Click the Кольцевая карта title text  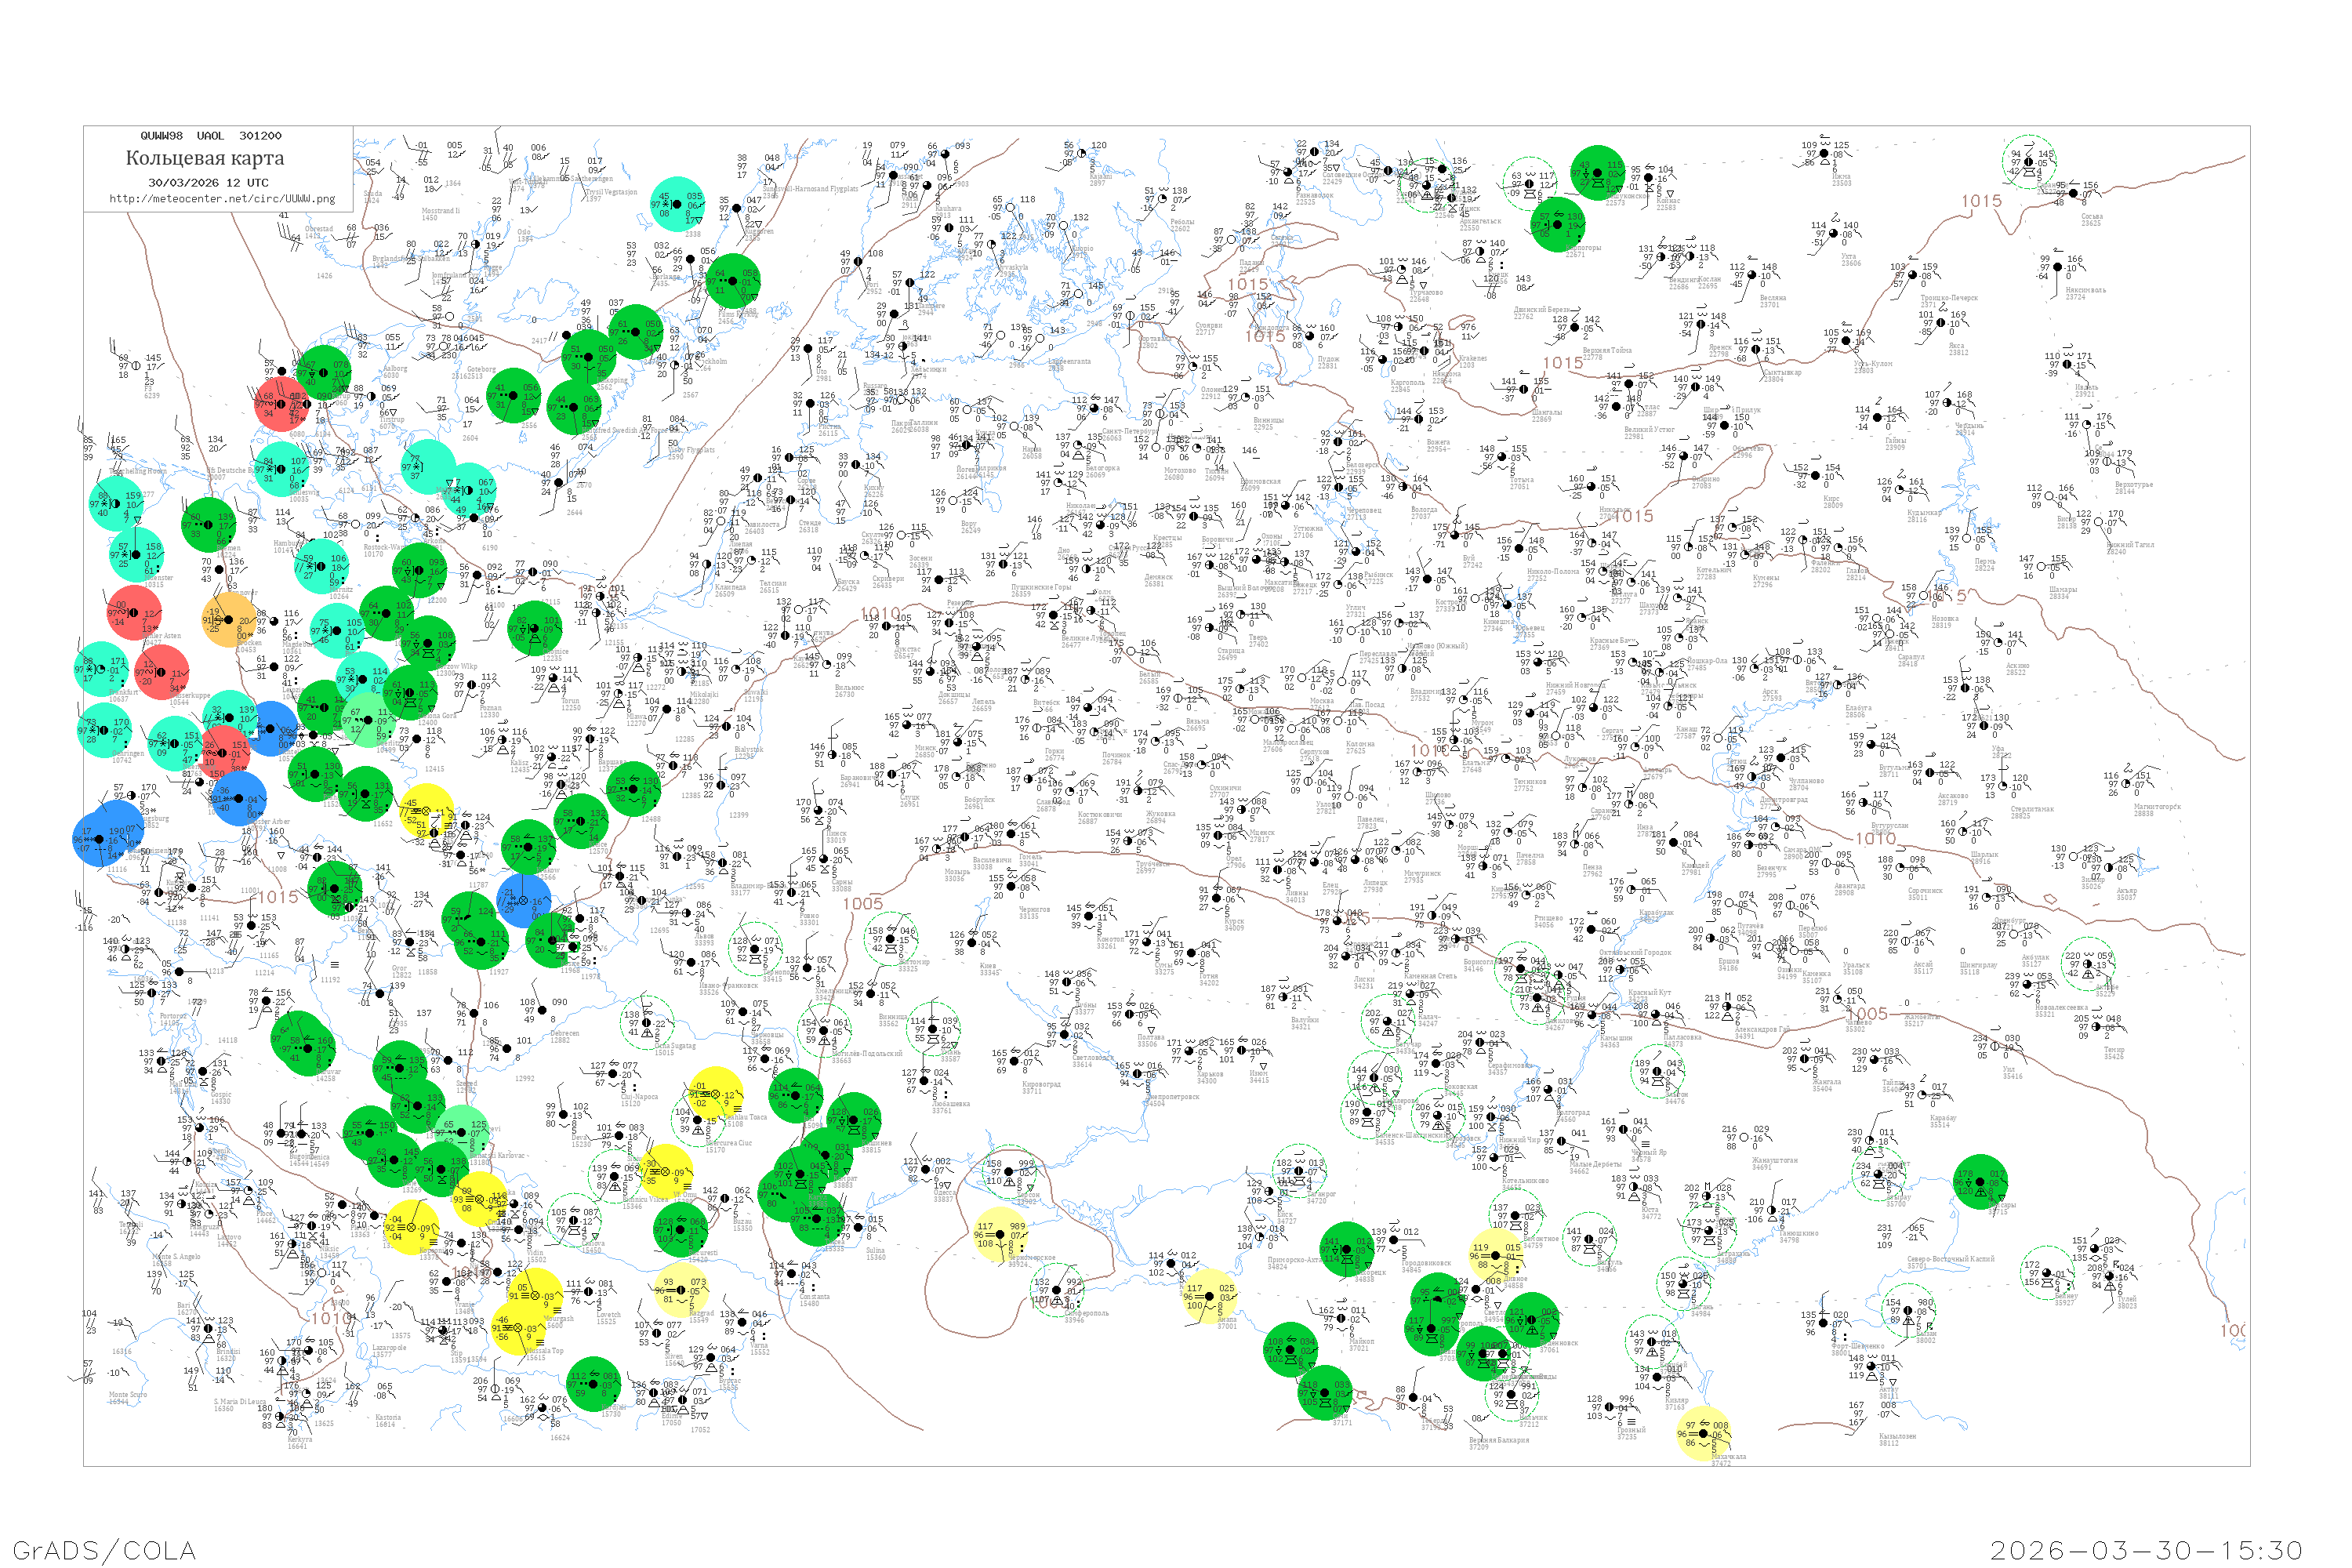tap(204, 158)
